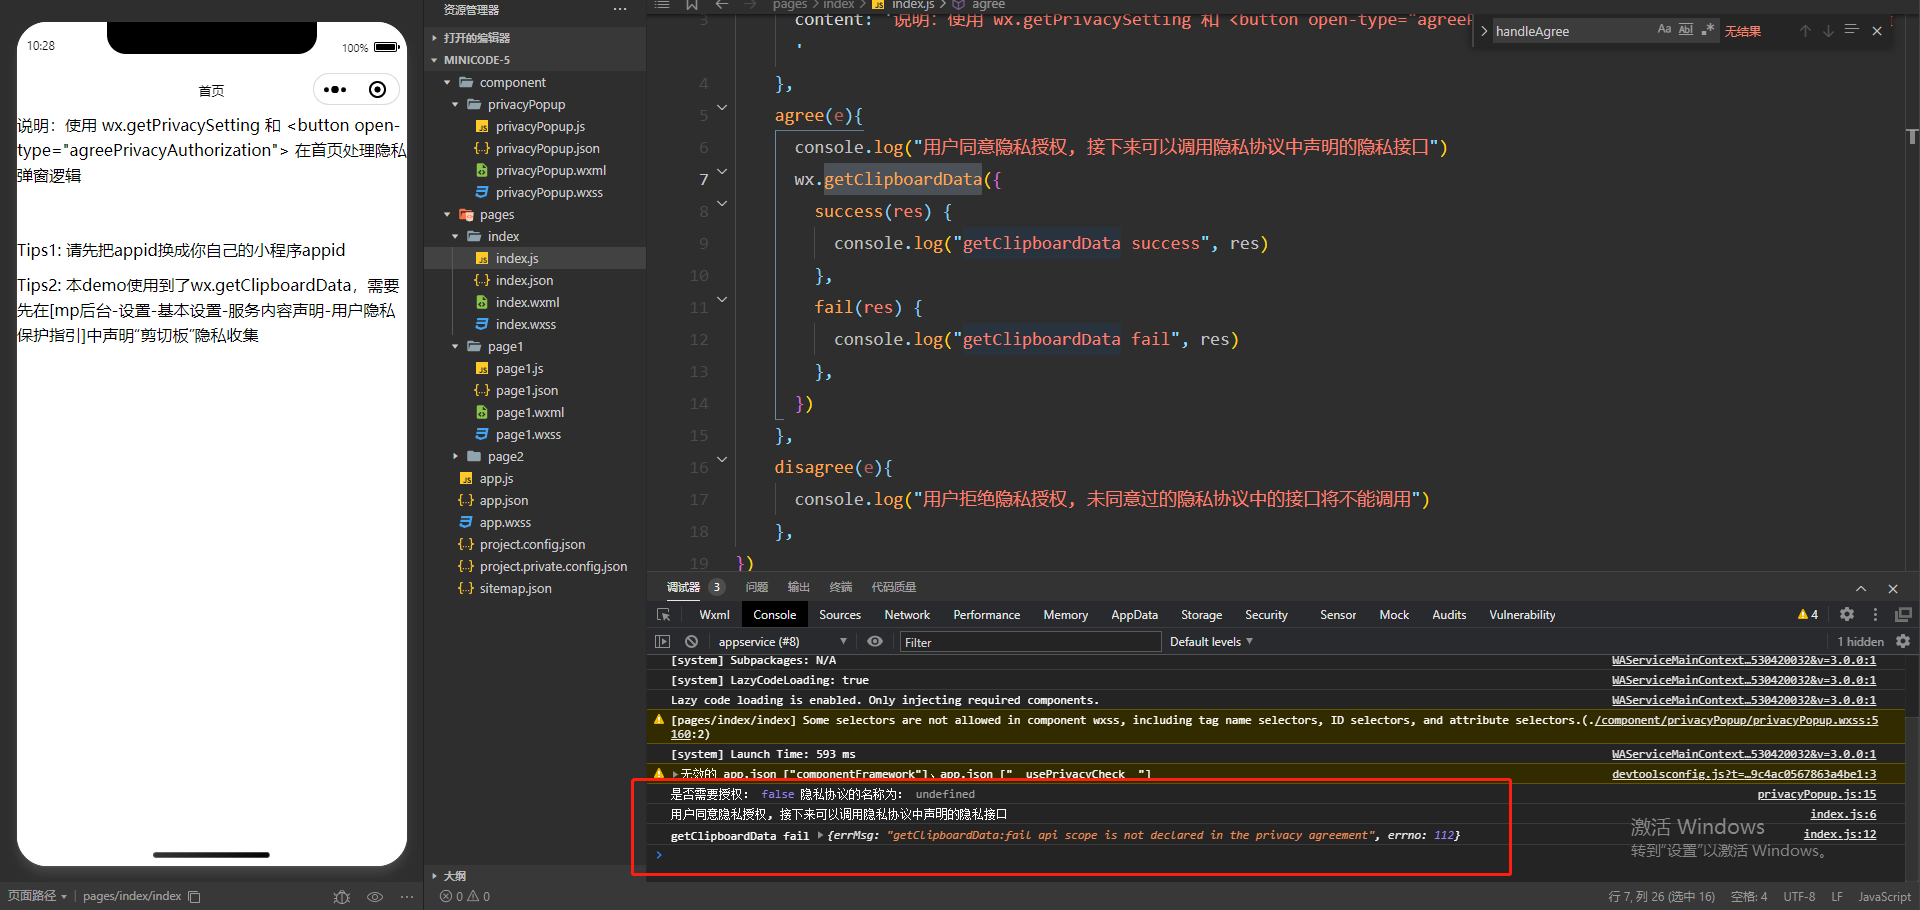
Task: Expand replace field in find widget
Action: [x=1484, y=31]
